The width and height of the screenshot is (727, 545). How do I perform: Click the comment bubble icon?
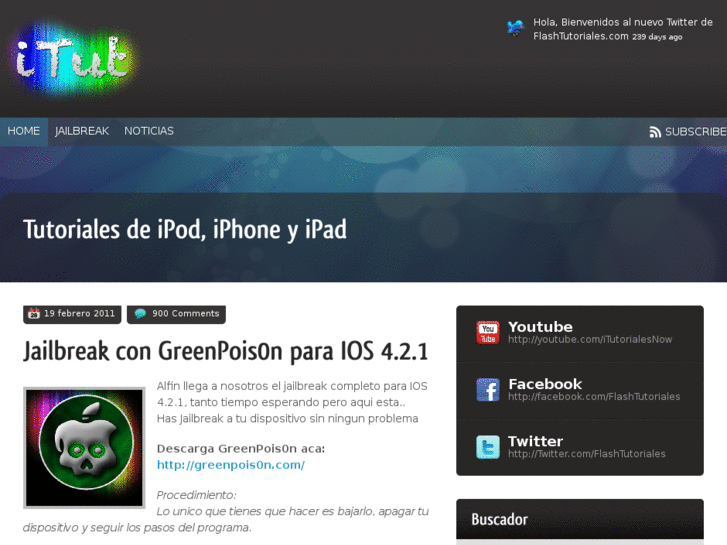140,314
